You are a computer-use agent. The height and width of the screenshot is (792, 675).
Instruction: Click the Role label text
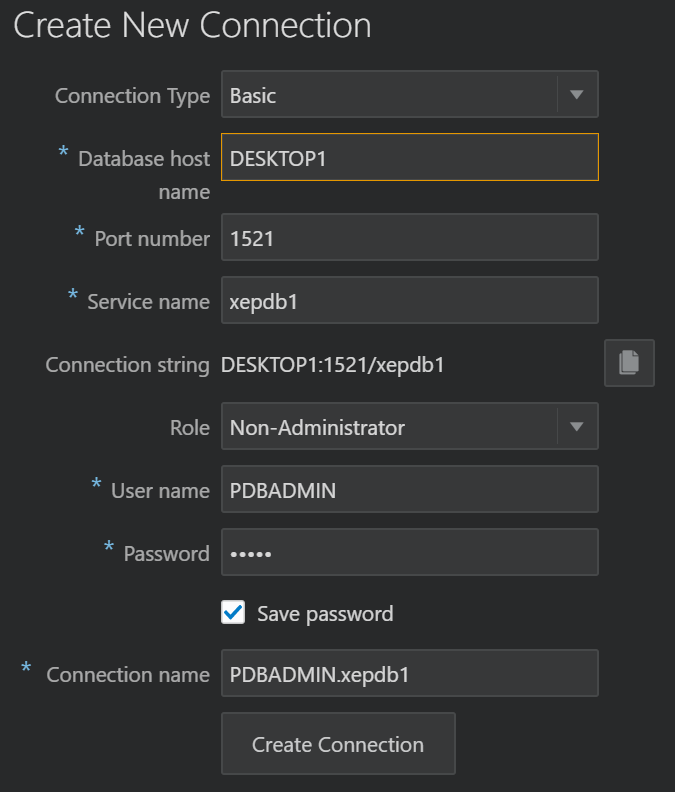pyautogui.click(x=190, y=428)
